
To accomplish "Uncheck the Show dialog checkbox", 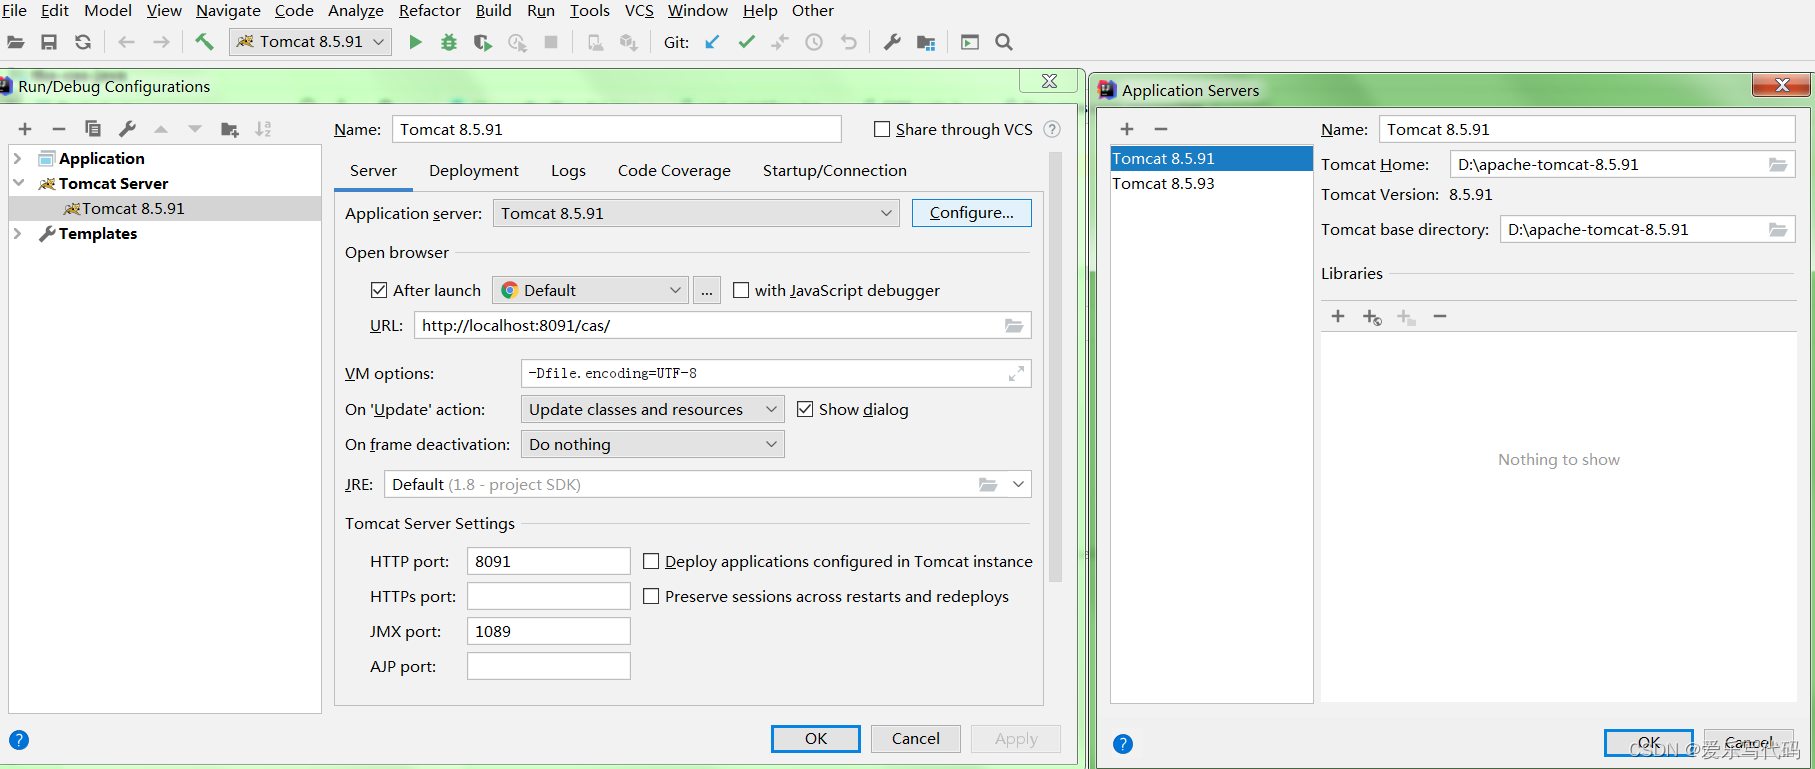I will click(x=805, y=409).
